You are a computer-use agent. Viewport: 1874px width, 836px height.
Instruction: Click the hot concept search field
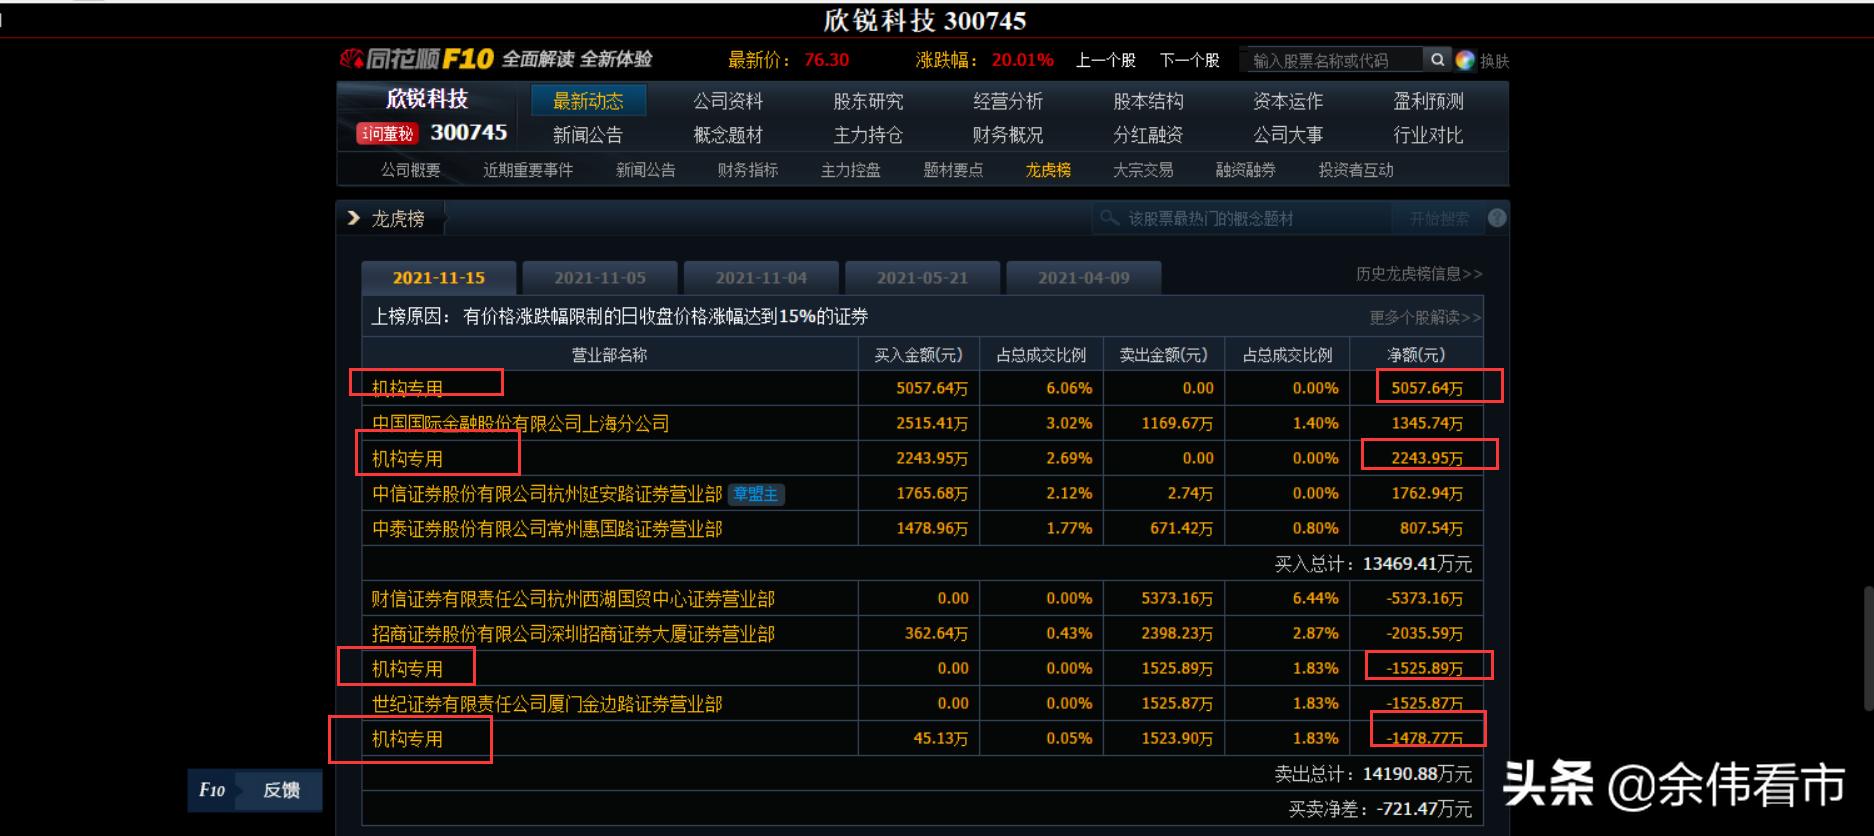[1241, 218]
